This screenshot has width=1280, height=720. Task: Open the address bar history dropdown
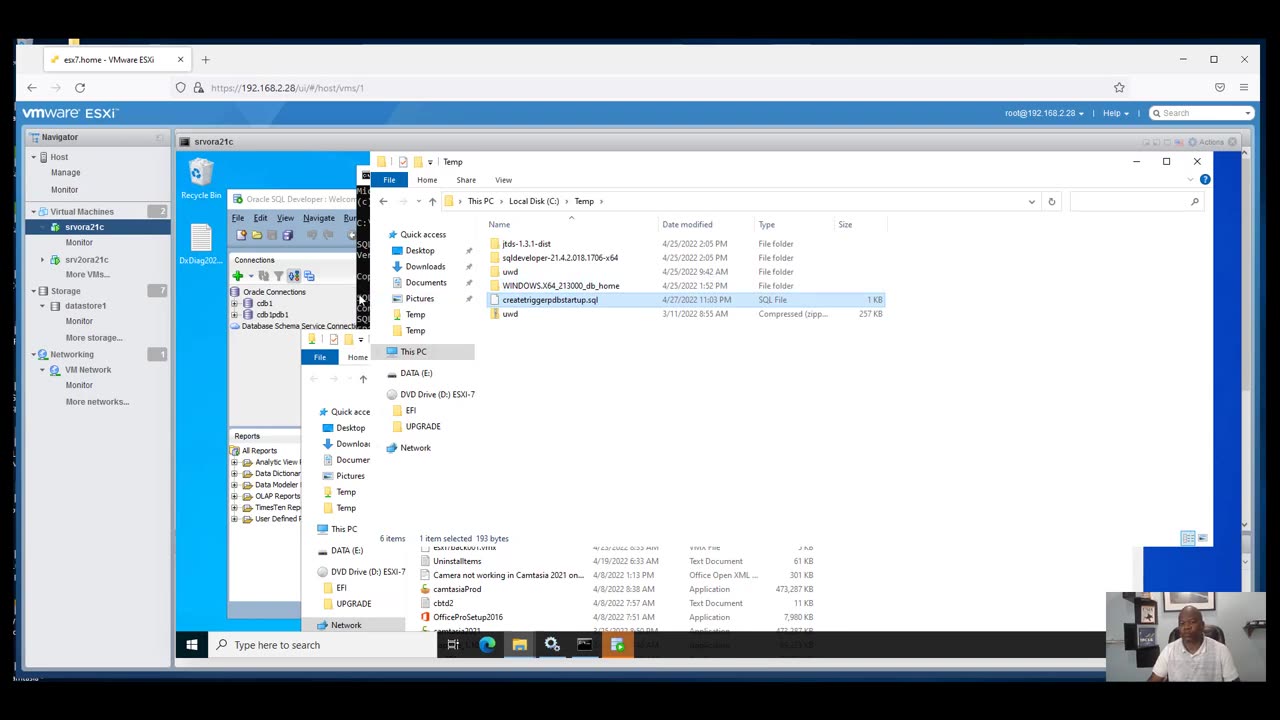1032,202
